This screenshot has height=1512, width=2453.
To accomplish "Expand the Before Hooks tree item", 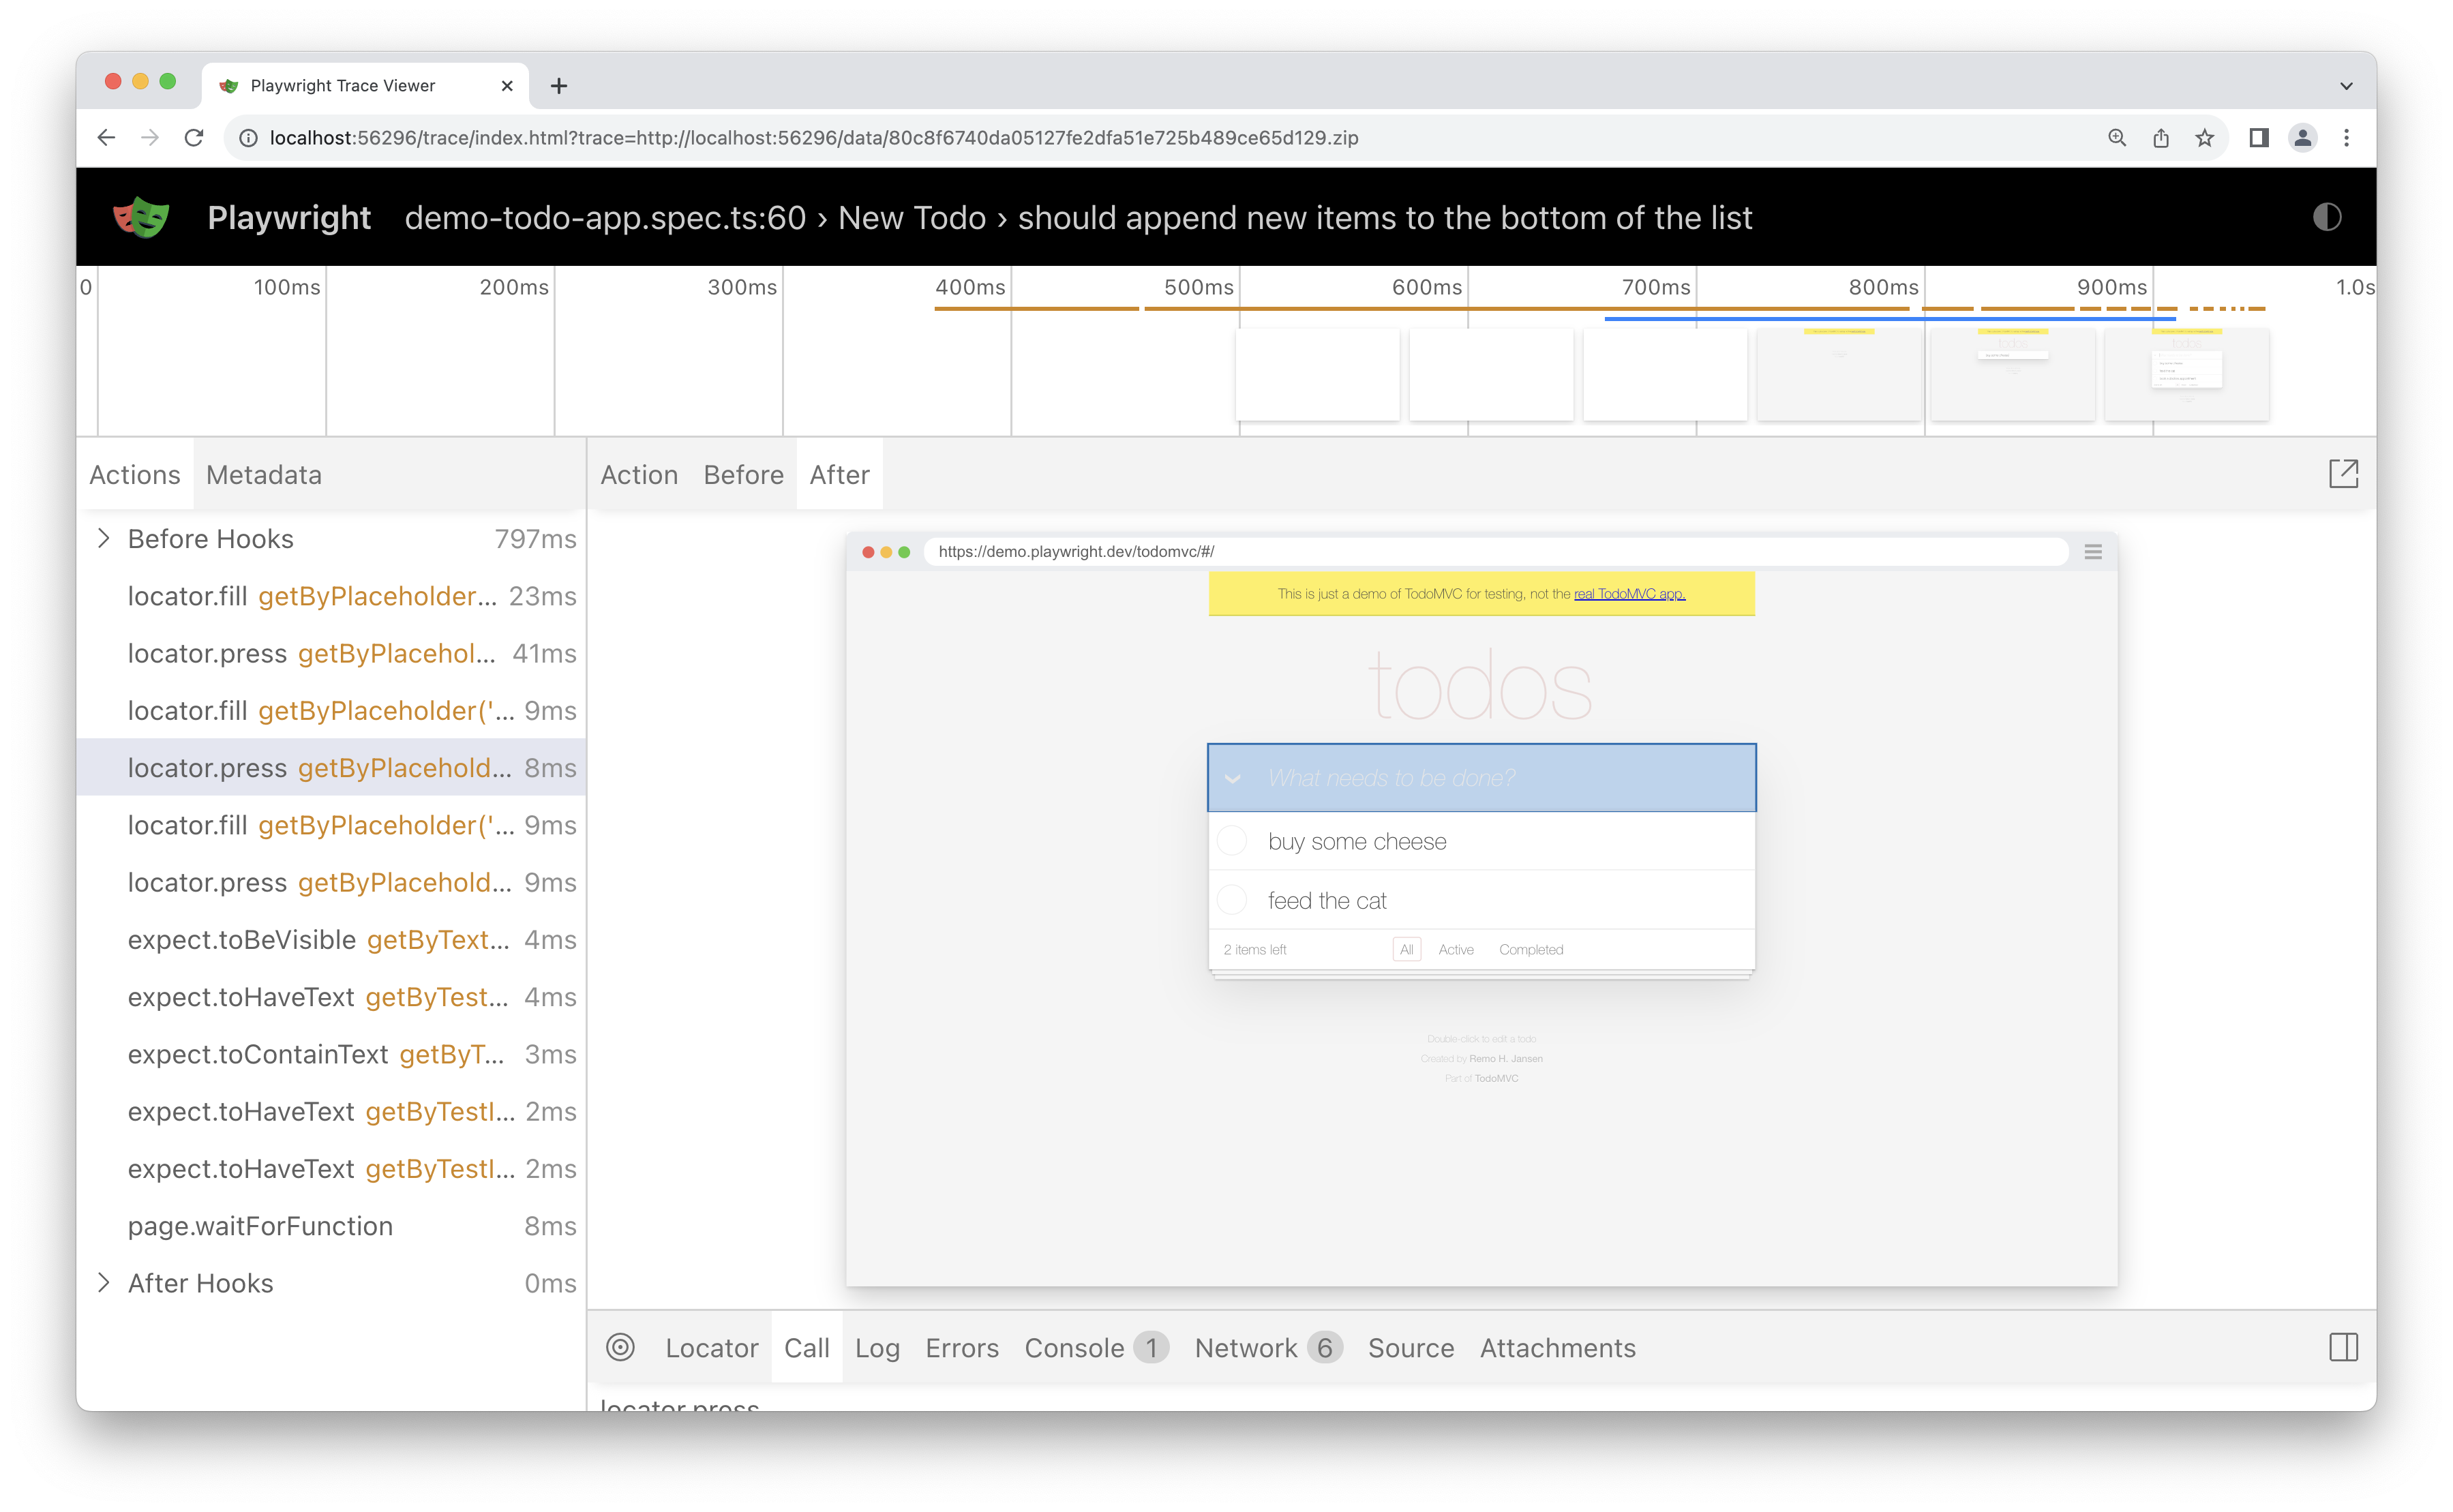I will [104, 539].
